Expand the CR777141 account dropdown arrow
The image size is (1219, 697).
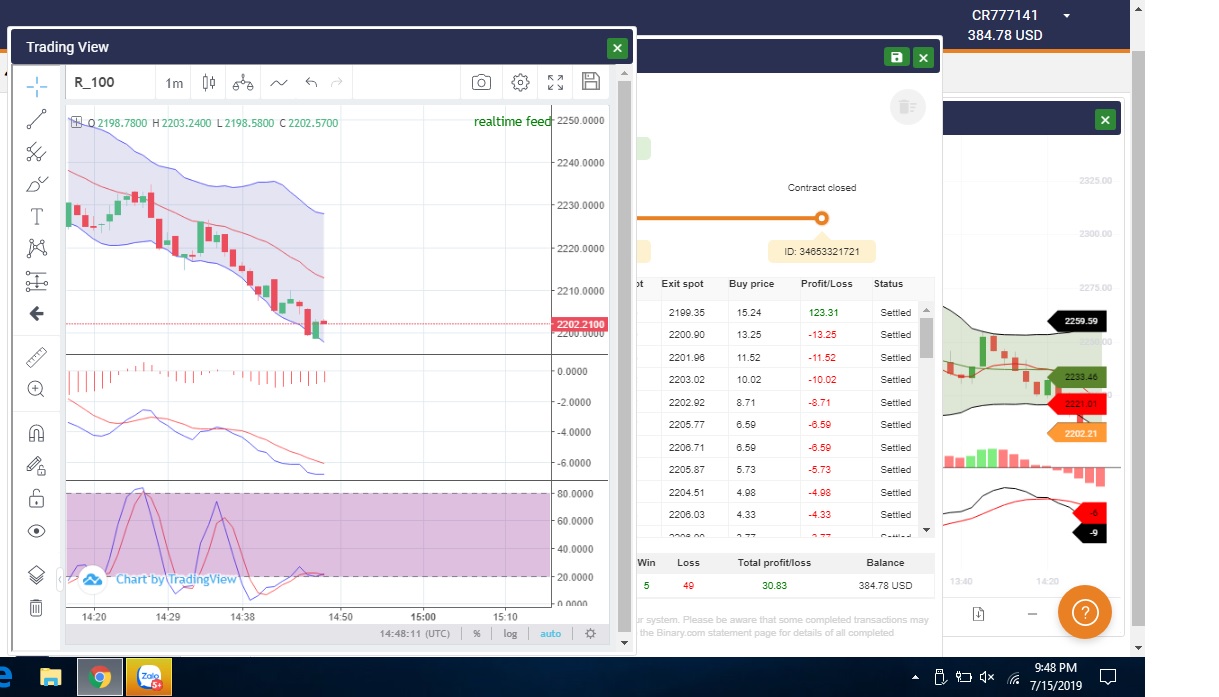pos(1067,16)
